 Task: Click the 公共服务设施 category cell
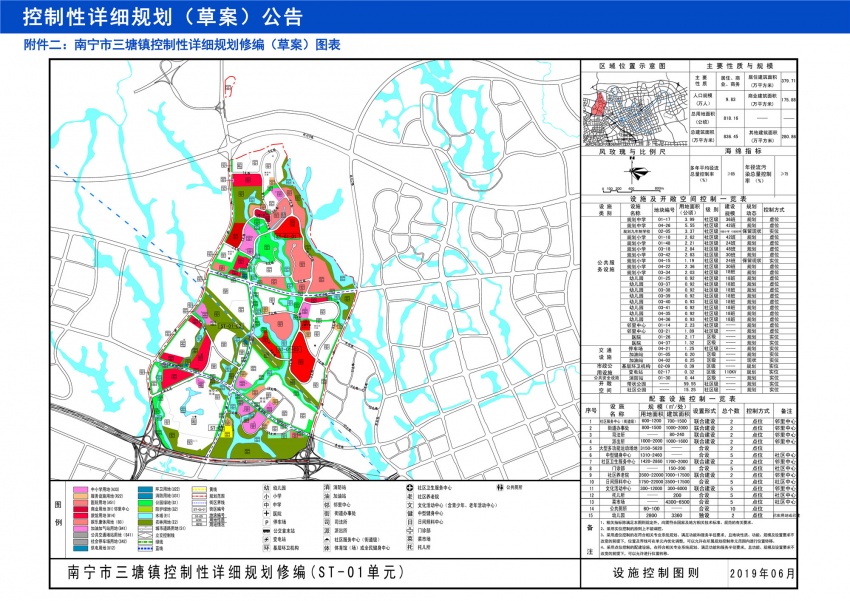(x=605, y=266)
